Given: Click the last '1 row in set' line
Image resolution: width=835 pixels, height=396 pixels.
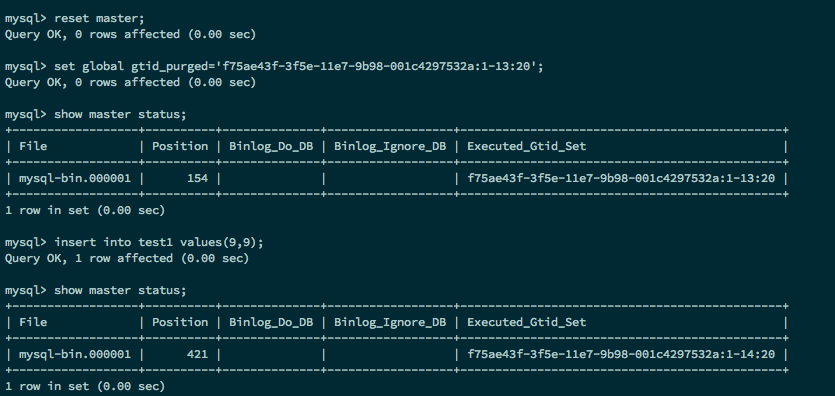Looking at the screenshot, I should [85, 386].
